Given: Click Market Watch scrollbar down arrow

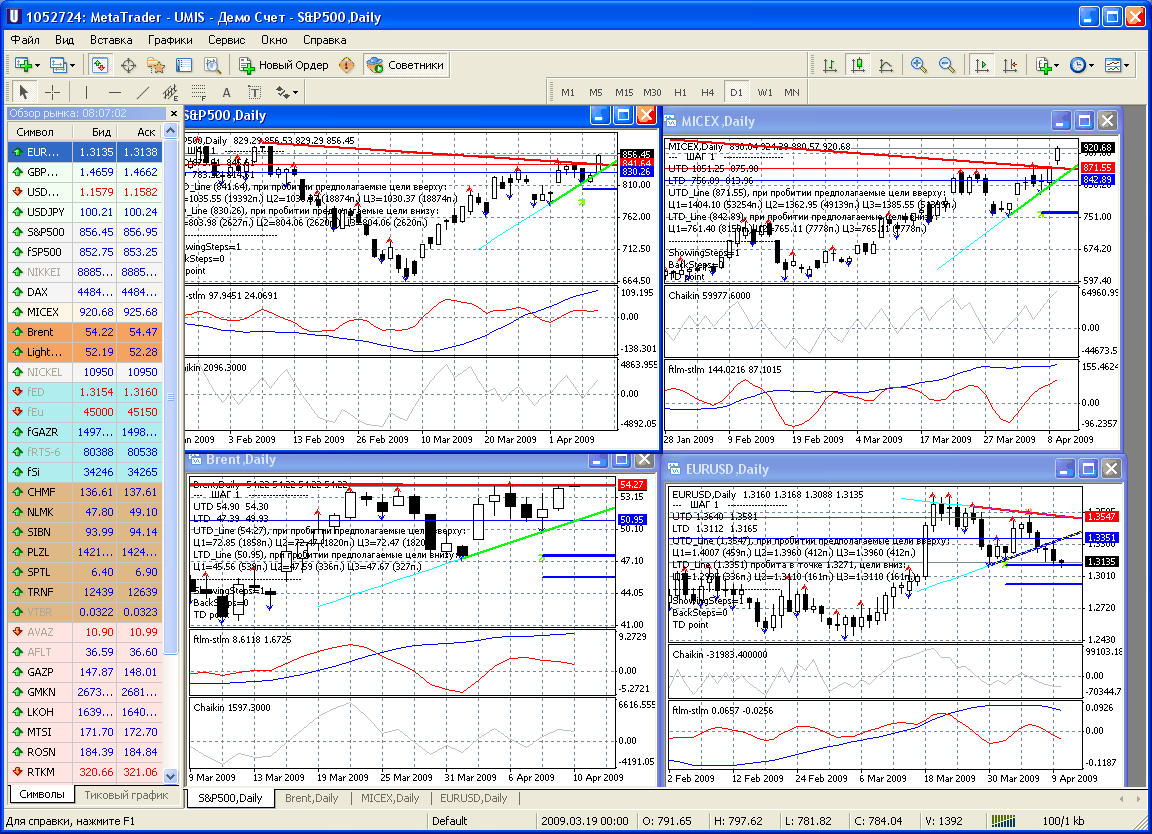Looking at the screenshot, I should [170, 776].
